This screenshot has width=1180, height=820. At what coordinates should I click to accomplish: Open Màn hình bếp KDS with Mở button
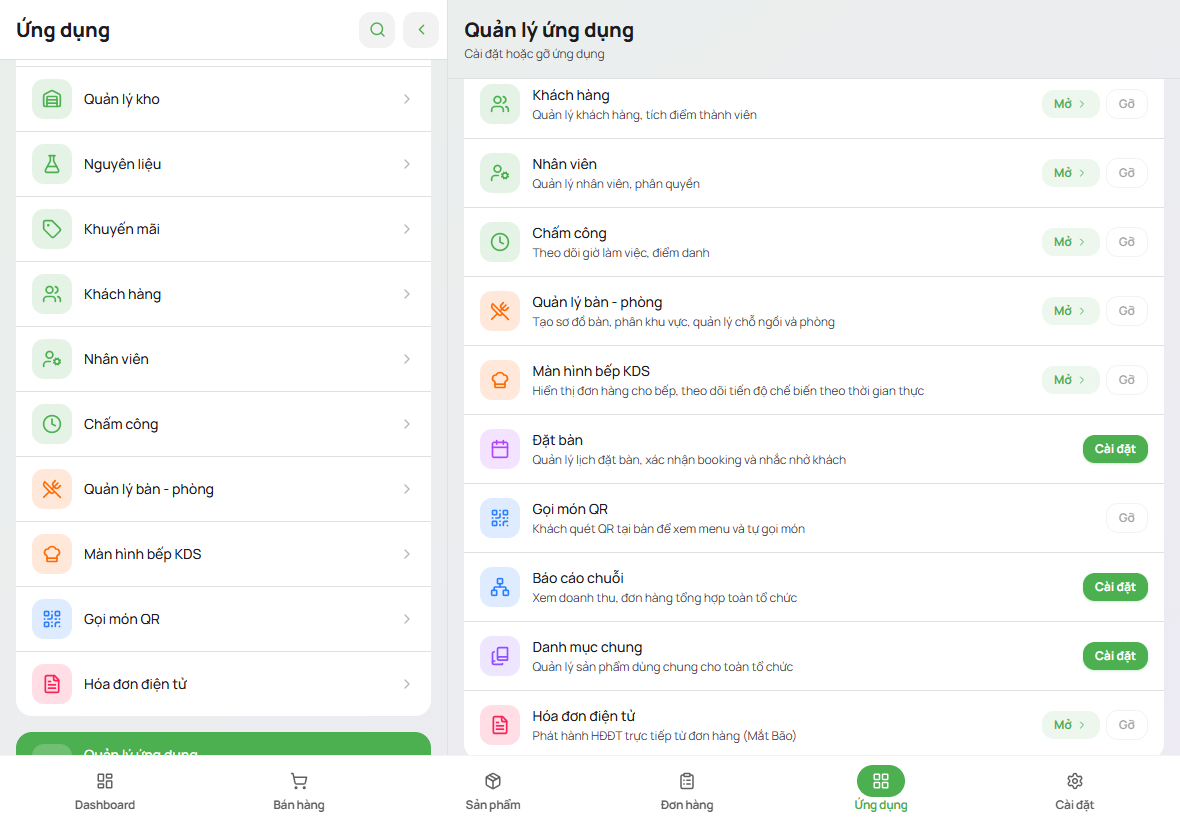click(x=1070, y=380)
